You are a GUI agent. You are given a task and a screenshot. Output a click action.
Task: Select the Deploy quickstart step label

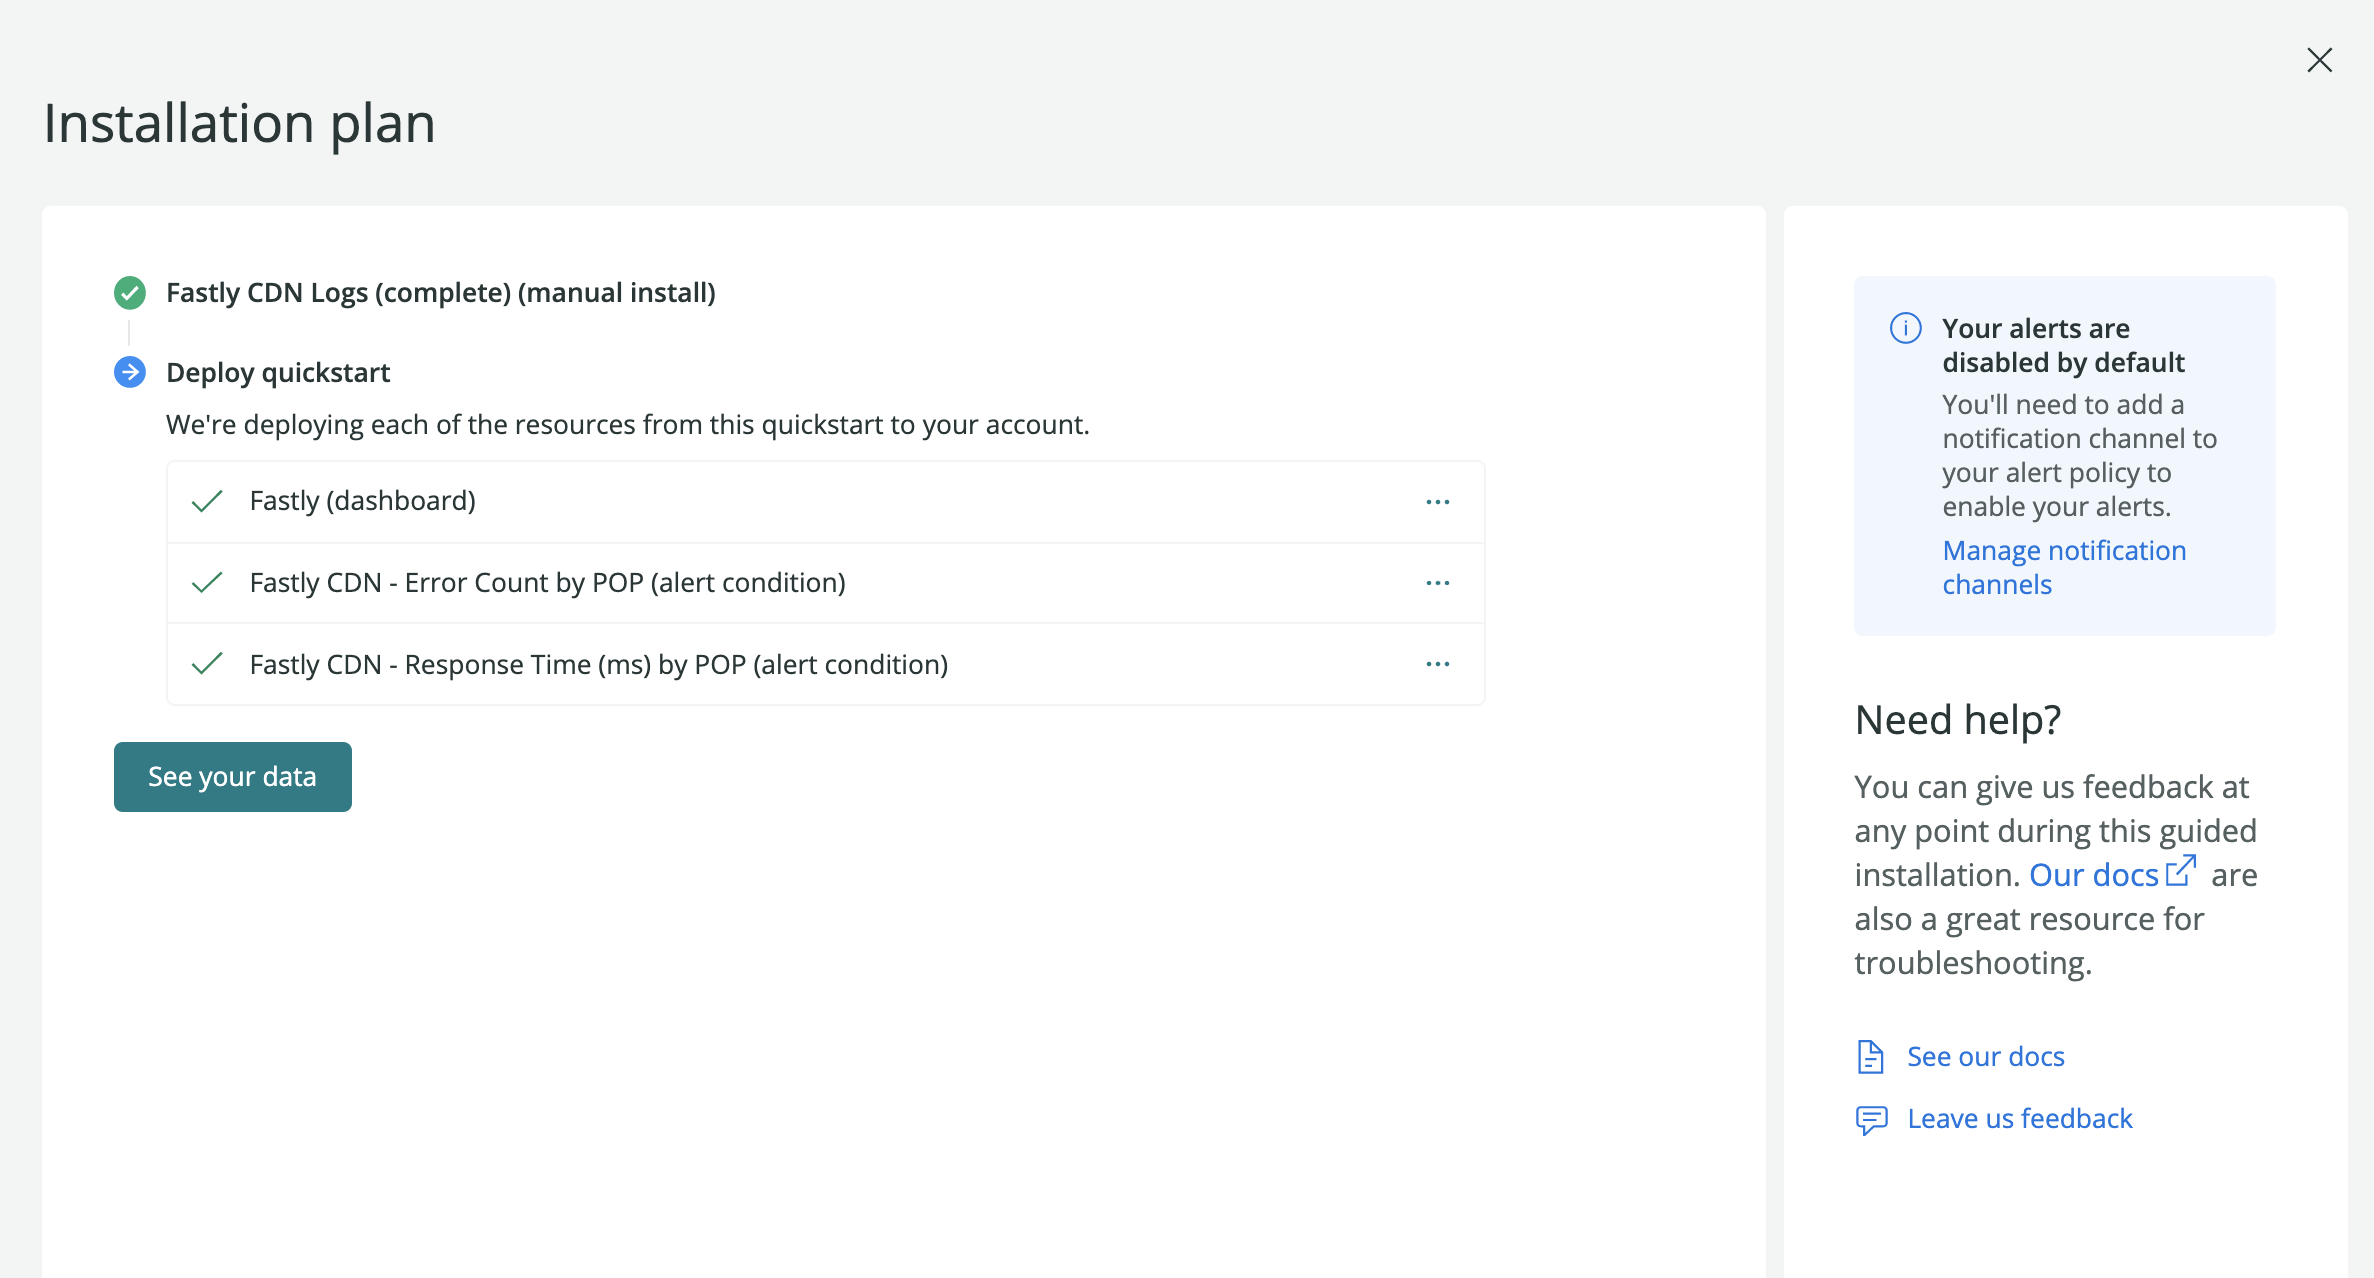click(x=278, y=371)
